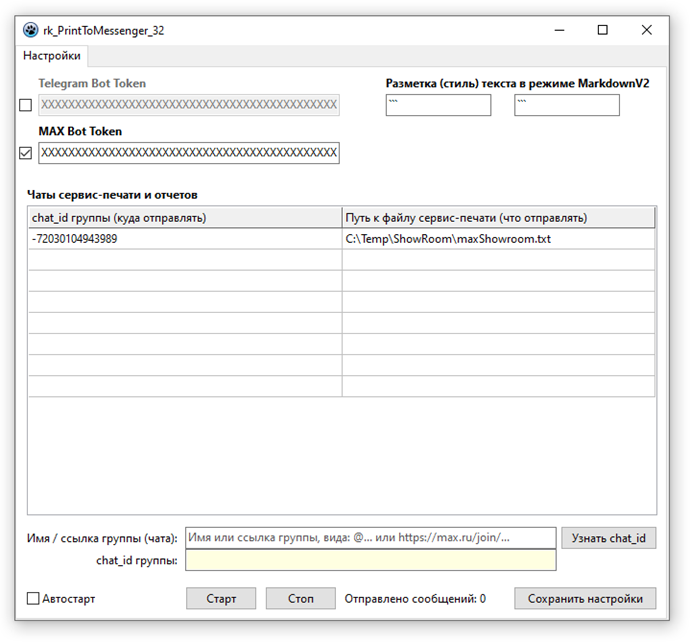690x642 pixels.
Task: Click the paw app icon in title bar
Action: click(30, 30)
